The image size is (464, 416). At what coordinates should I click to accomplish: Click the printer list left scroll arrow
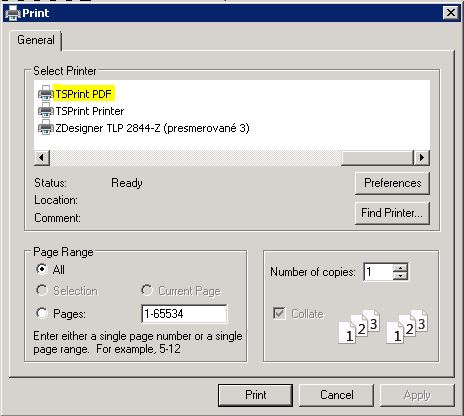pos(42,157)
